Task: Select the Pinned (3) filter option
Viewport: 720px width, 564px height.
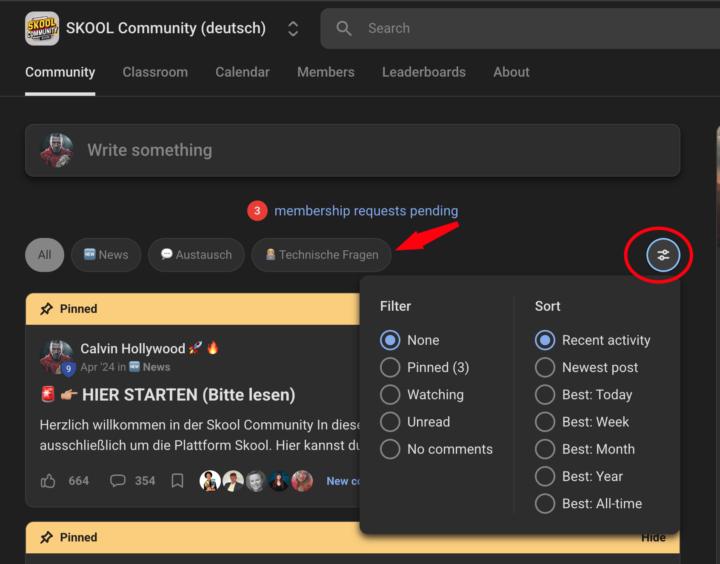Action: pyautogui.click(x=390, y=367)
